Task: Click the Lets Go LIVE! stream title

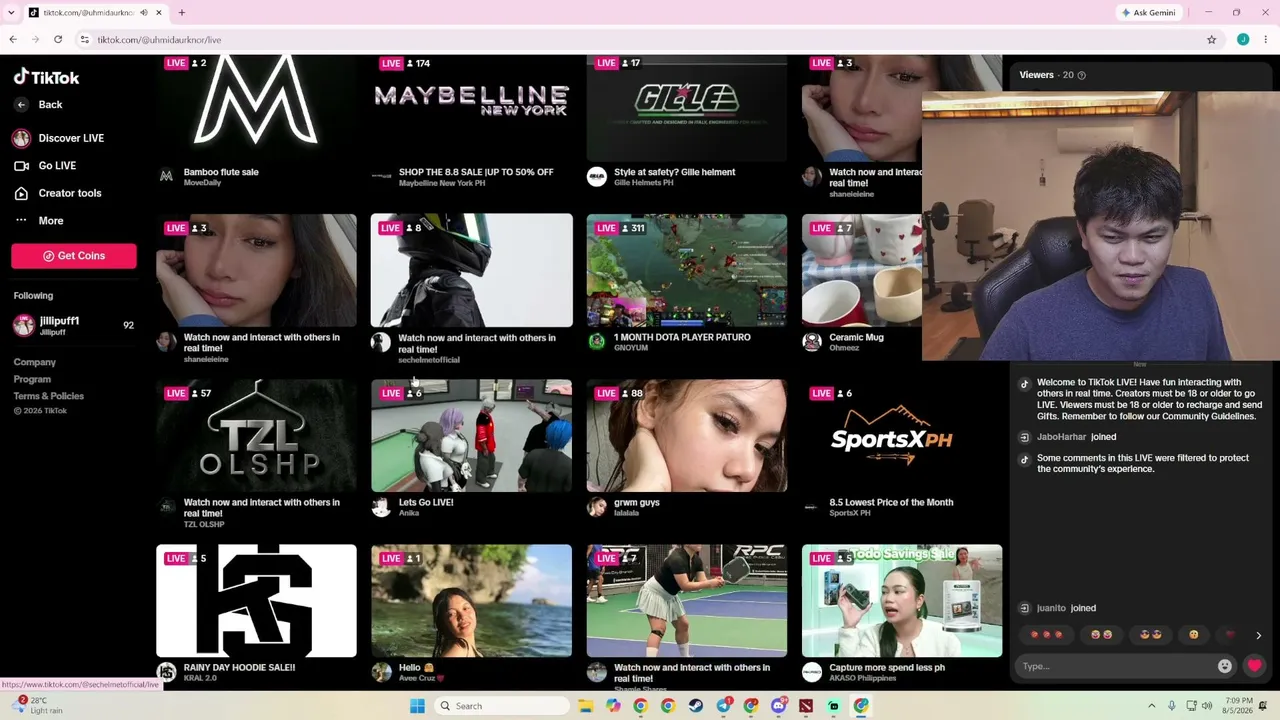Action: click(426, 502)
